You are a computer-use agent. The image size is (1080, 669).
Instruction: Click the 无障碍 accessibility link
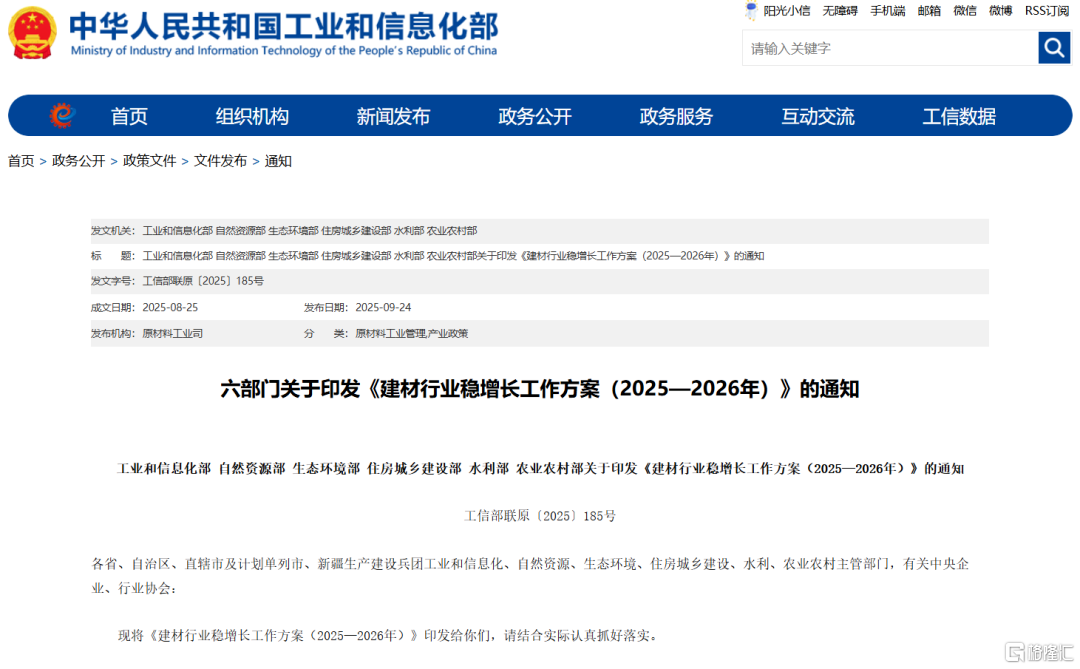(840, 11)
